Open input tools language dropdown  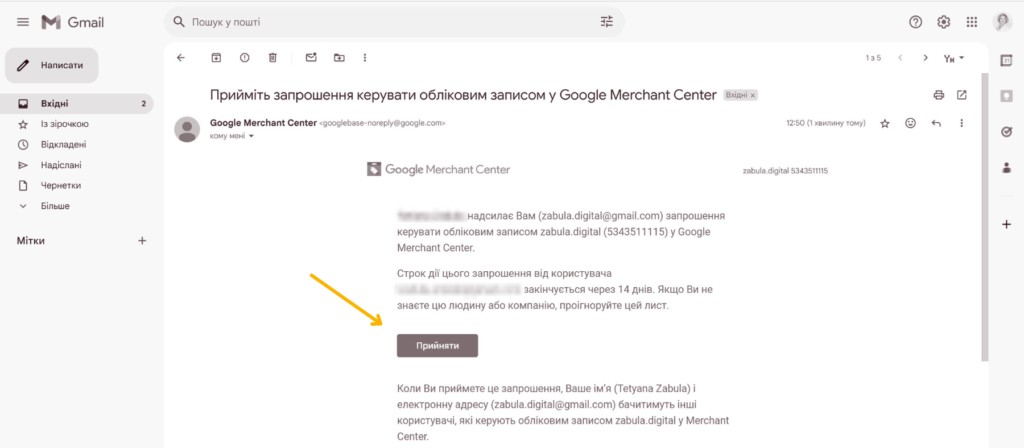coord(953,58)
